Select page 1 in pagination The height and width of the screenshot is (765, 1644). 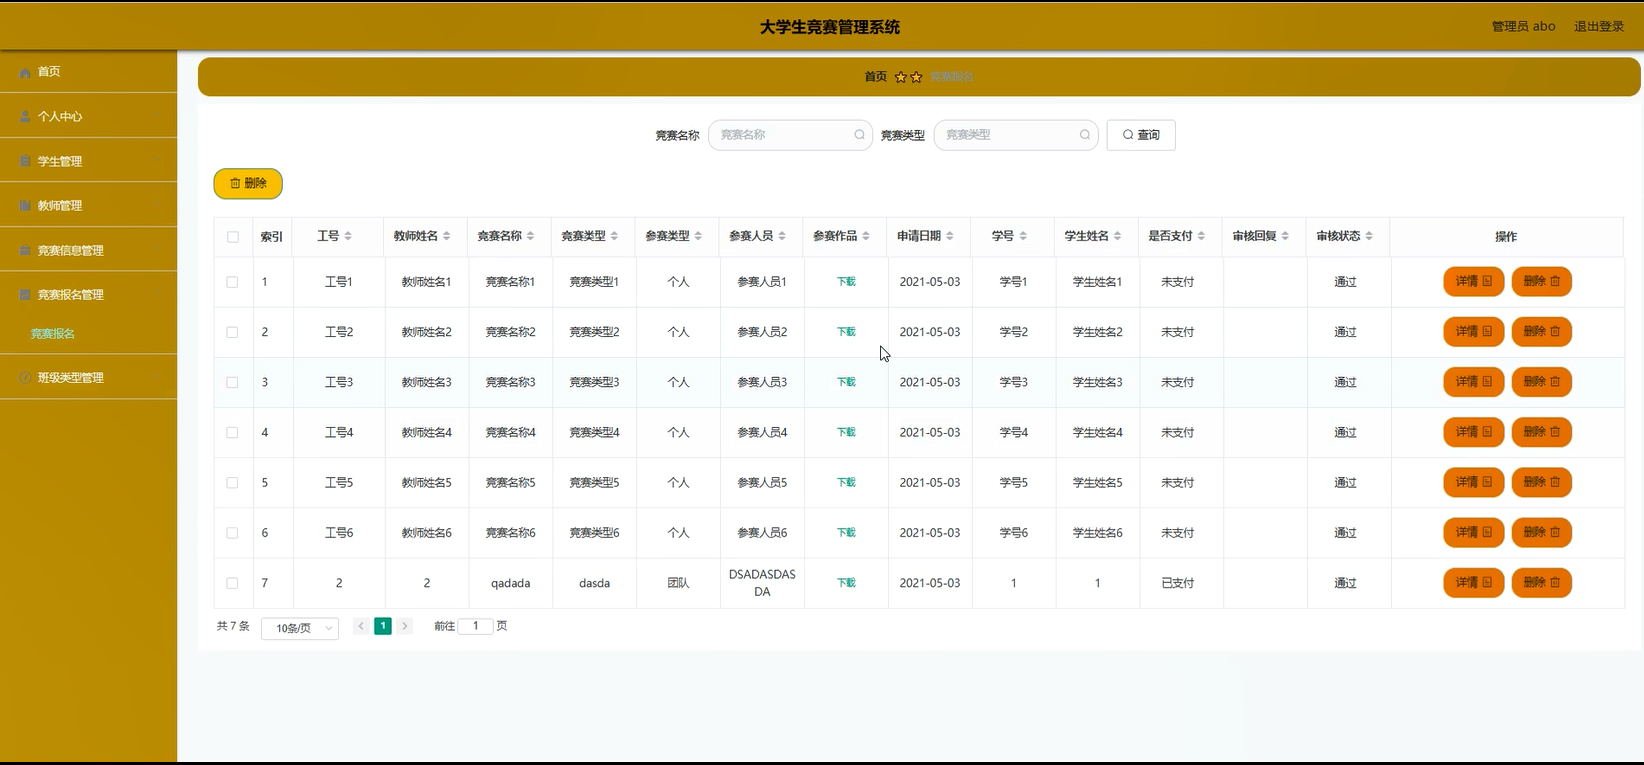(x=383, y=626)
